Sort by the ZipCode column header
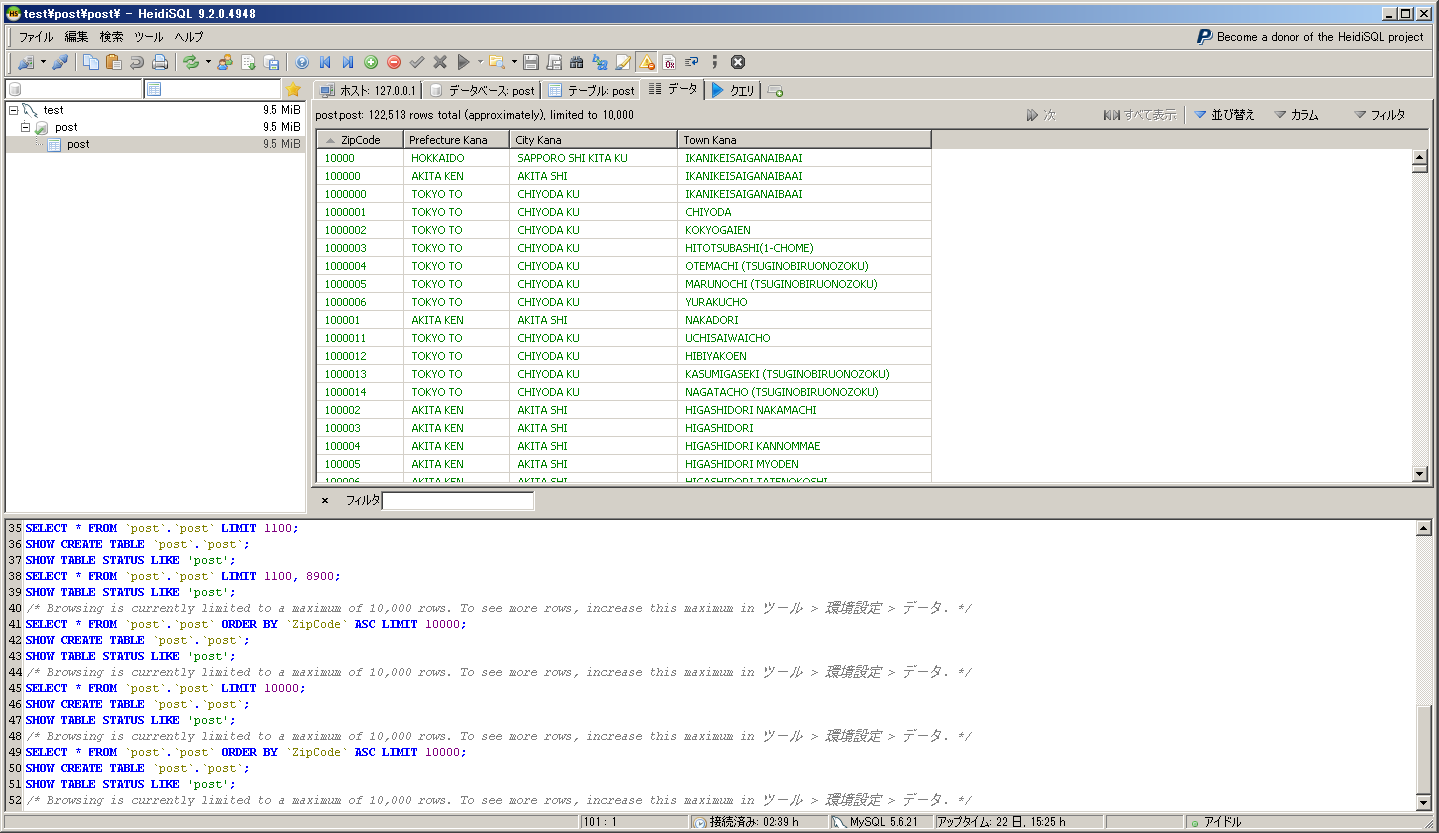Viewport: 1439px width, 833px height. click(x=360, y=140)
